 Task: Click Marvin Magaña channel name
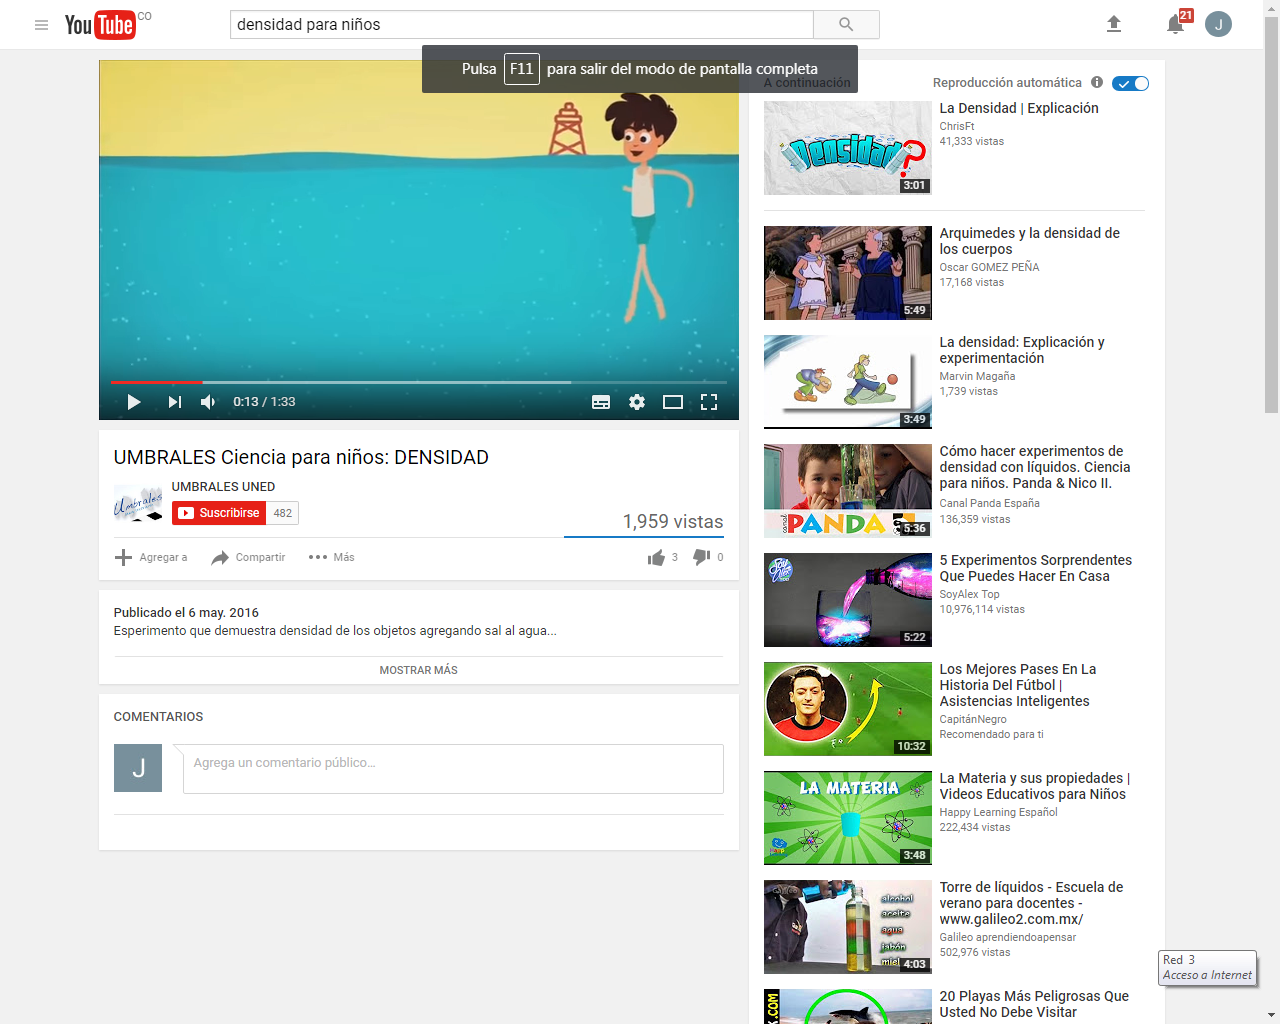pos(977,376)
